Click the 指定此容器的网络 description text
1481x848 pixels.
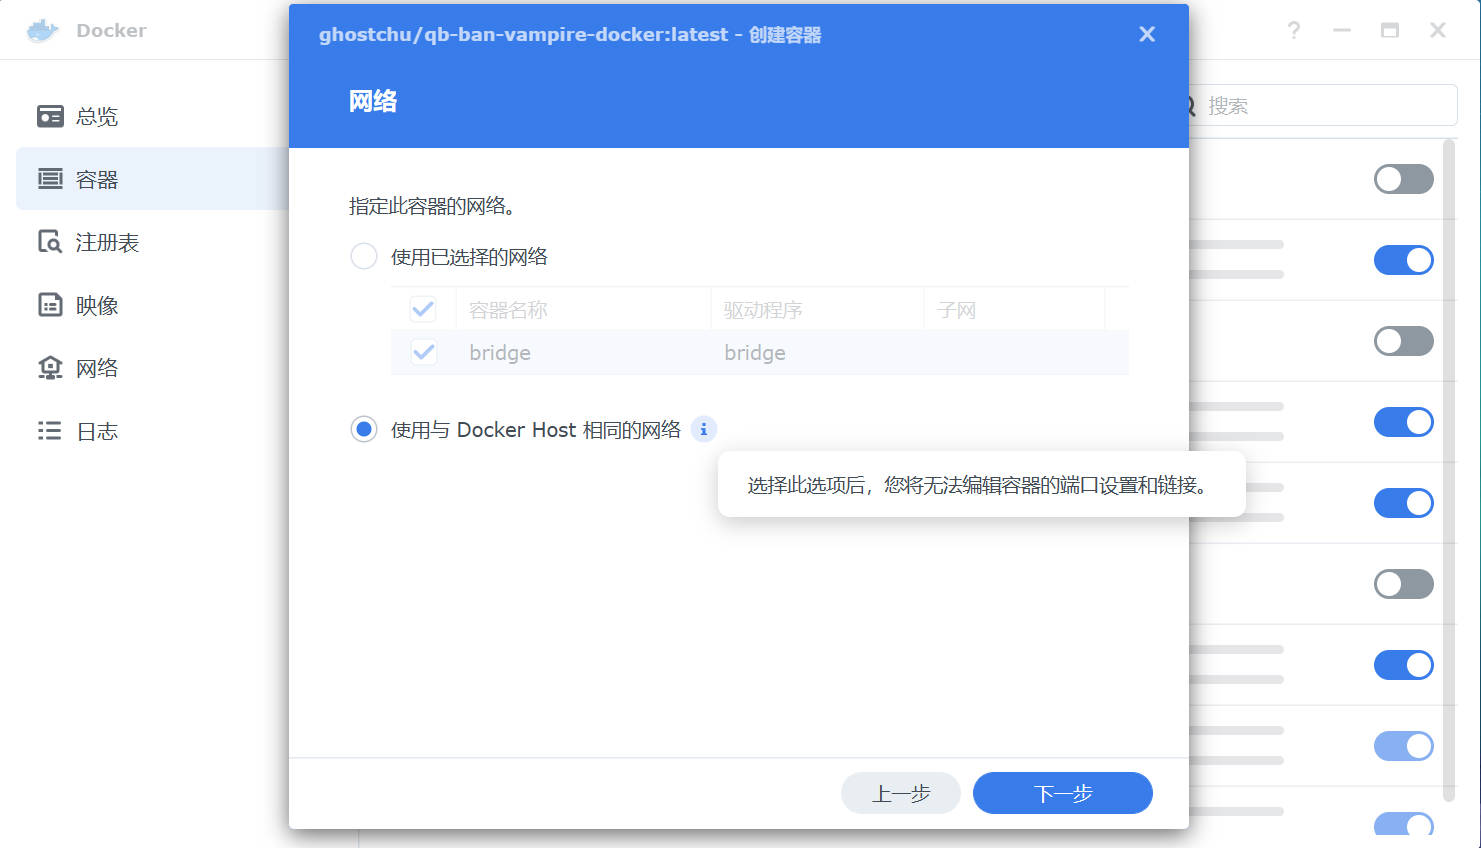point(432,206)
